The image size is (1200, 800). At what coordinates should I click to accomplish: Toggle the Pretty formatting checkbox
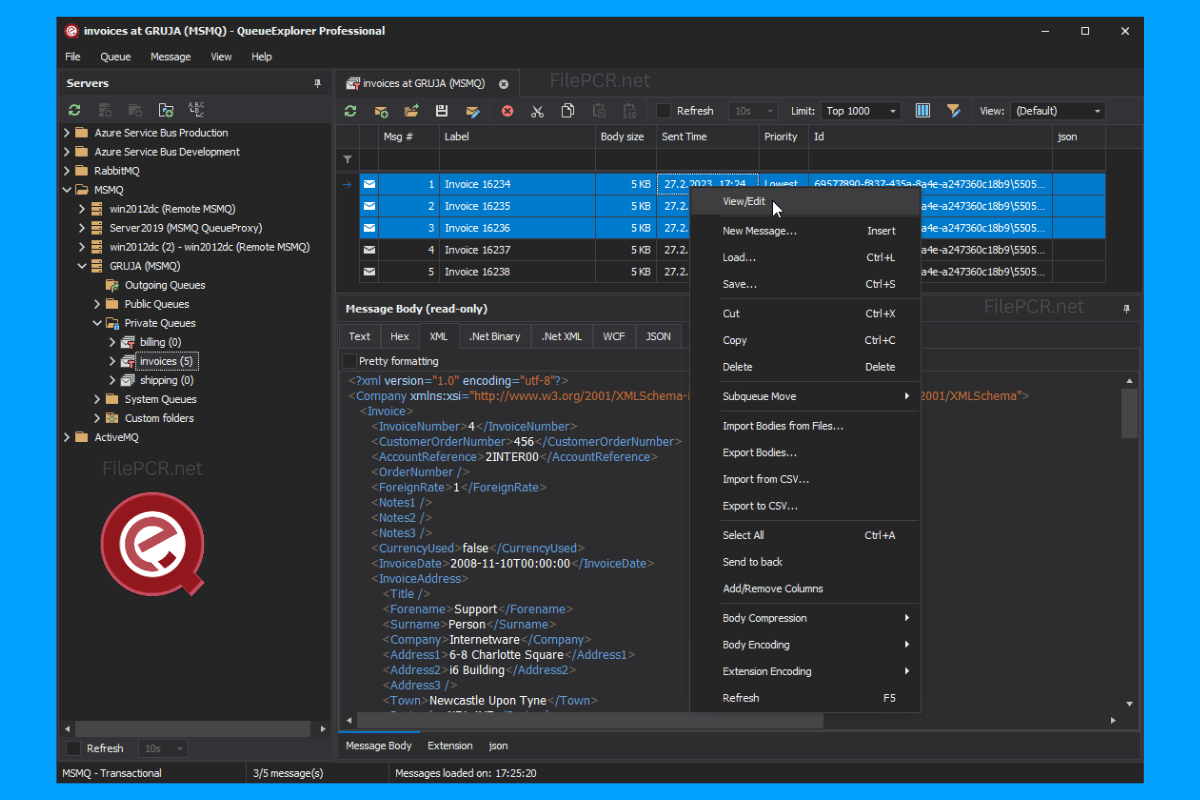349,361
